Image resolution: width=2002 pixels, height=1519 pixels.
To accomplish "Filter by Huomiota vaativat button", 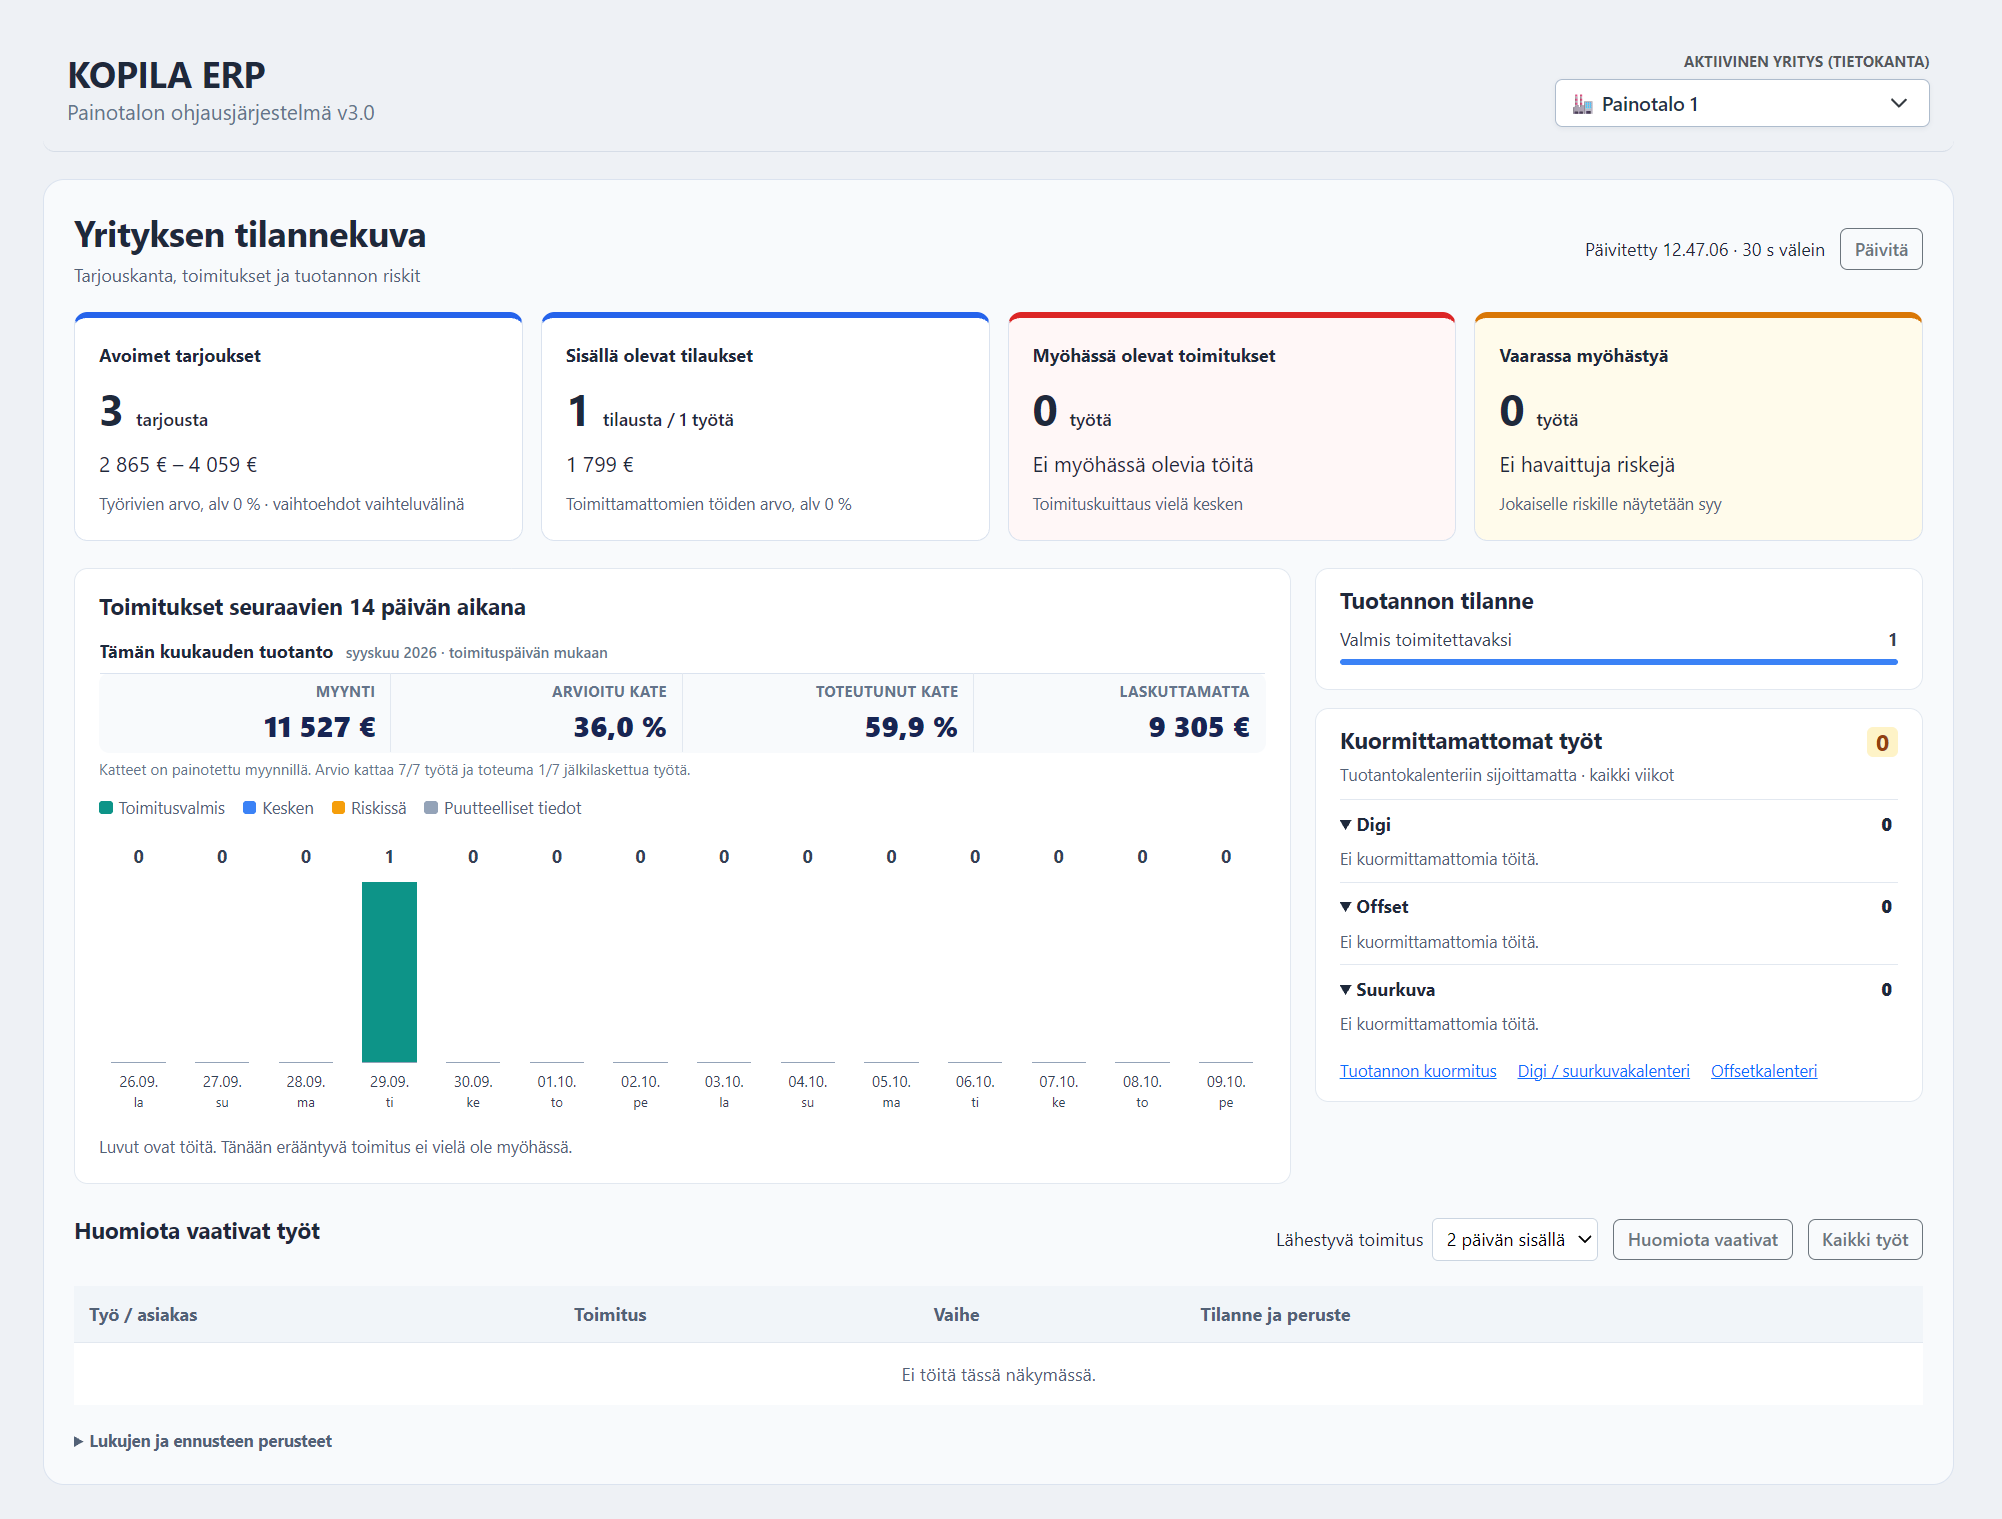I will point(1702,1240).
